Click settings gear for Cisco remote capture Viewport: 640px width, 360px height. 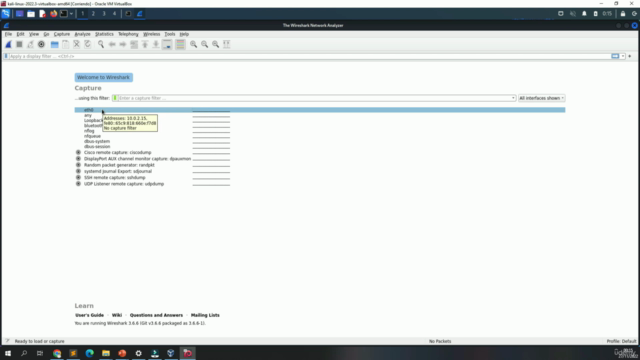click(x=78, y=152)
